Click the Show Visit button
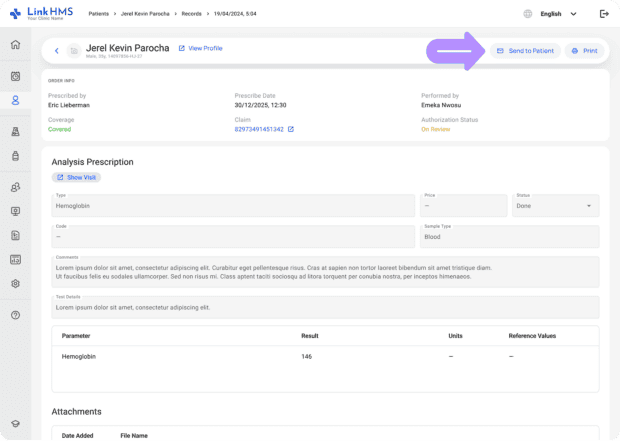Viewport: 620px width, 441px height. pos(76,177)
